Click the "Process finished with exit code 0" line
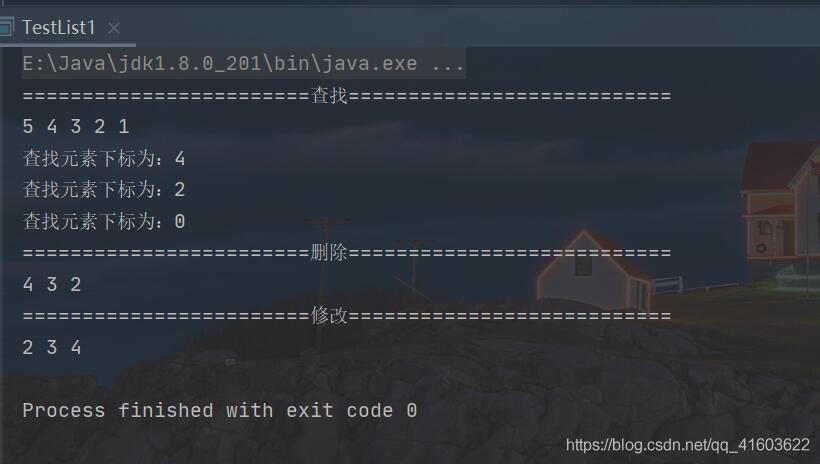 pyautogui.click(x=220, y=410)
